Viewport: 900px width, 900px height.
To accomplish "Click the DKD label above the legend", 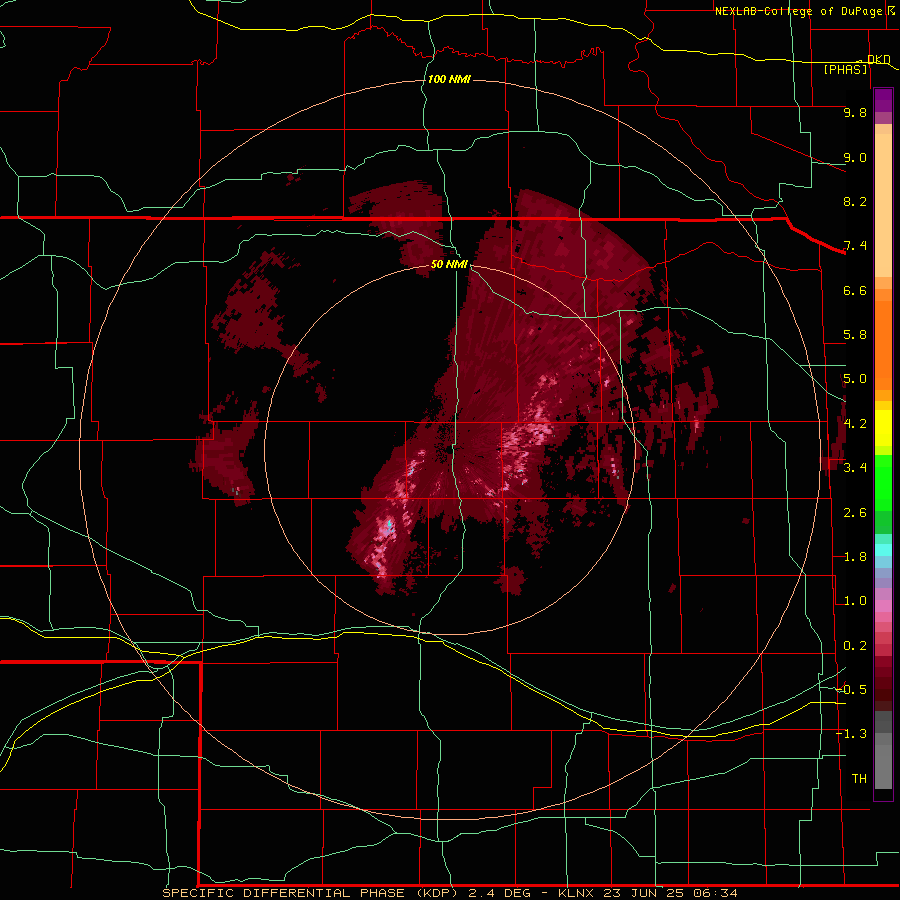I will (879, 59).
